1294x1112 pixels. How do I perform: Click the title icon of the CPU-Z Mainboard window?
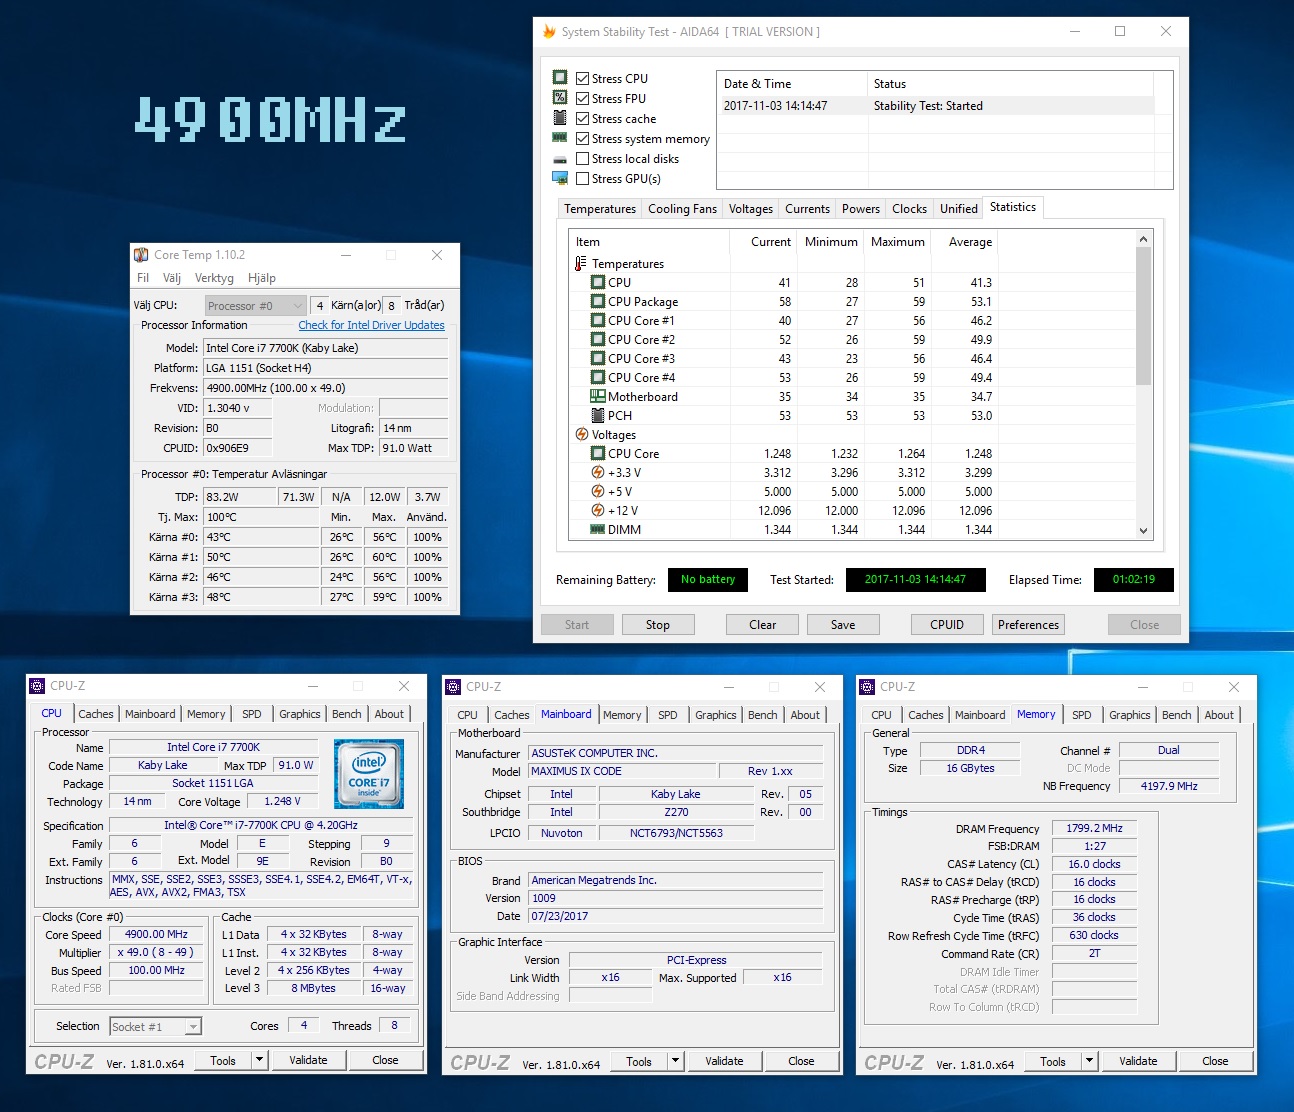click(453, 687)
